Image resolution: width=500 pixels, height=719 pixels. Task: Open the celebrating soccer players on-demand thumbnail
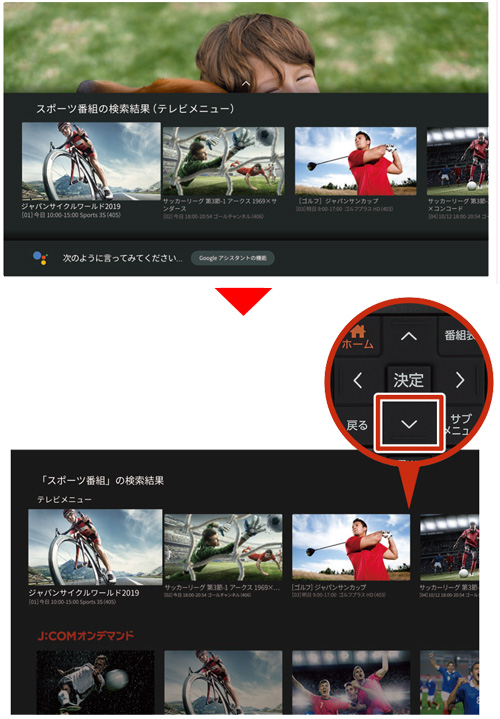pos(351,682)
